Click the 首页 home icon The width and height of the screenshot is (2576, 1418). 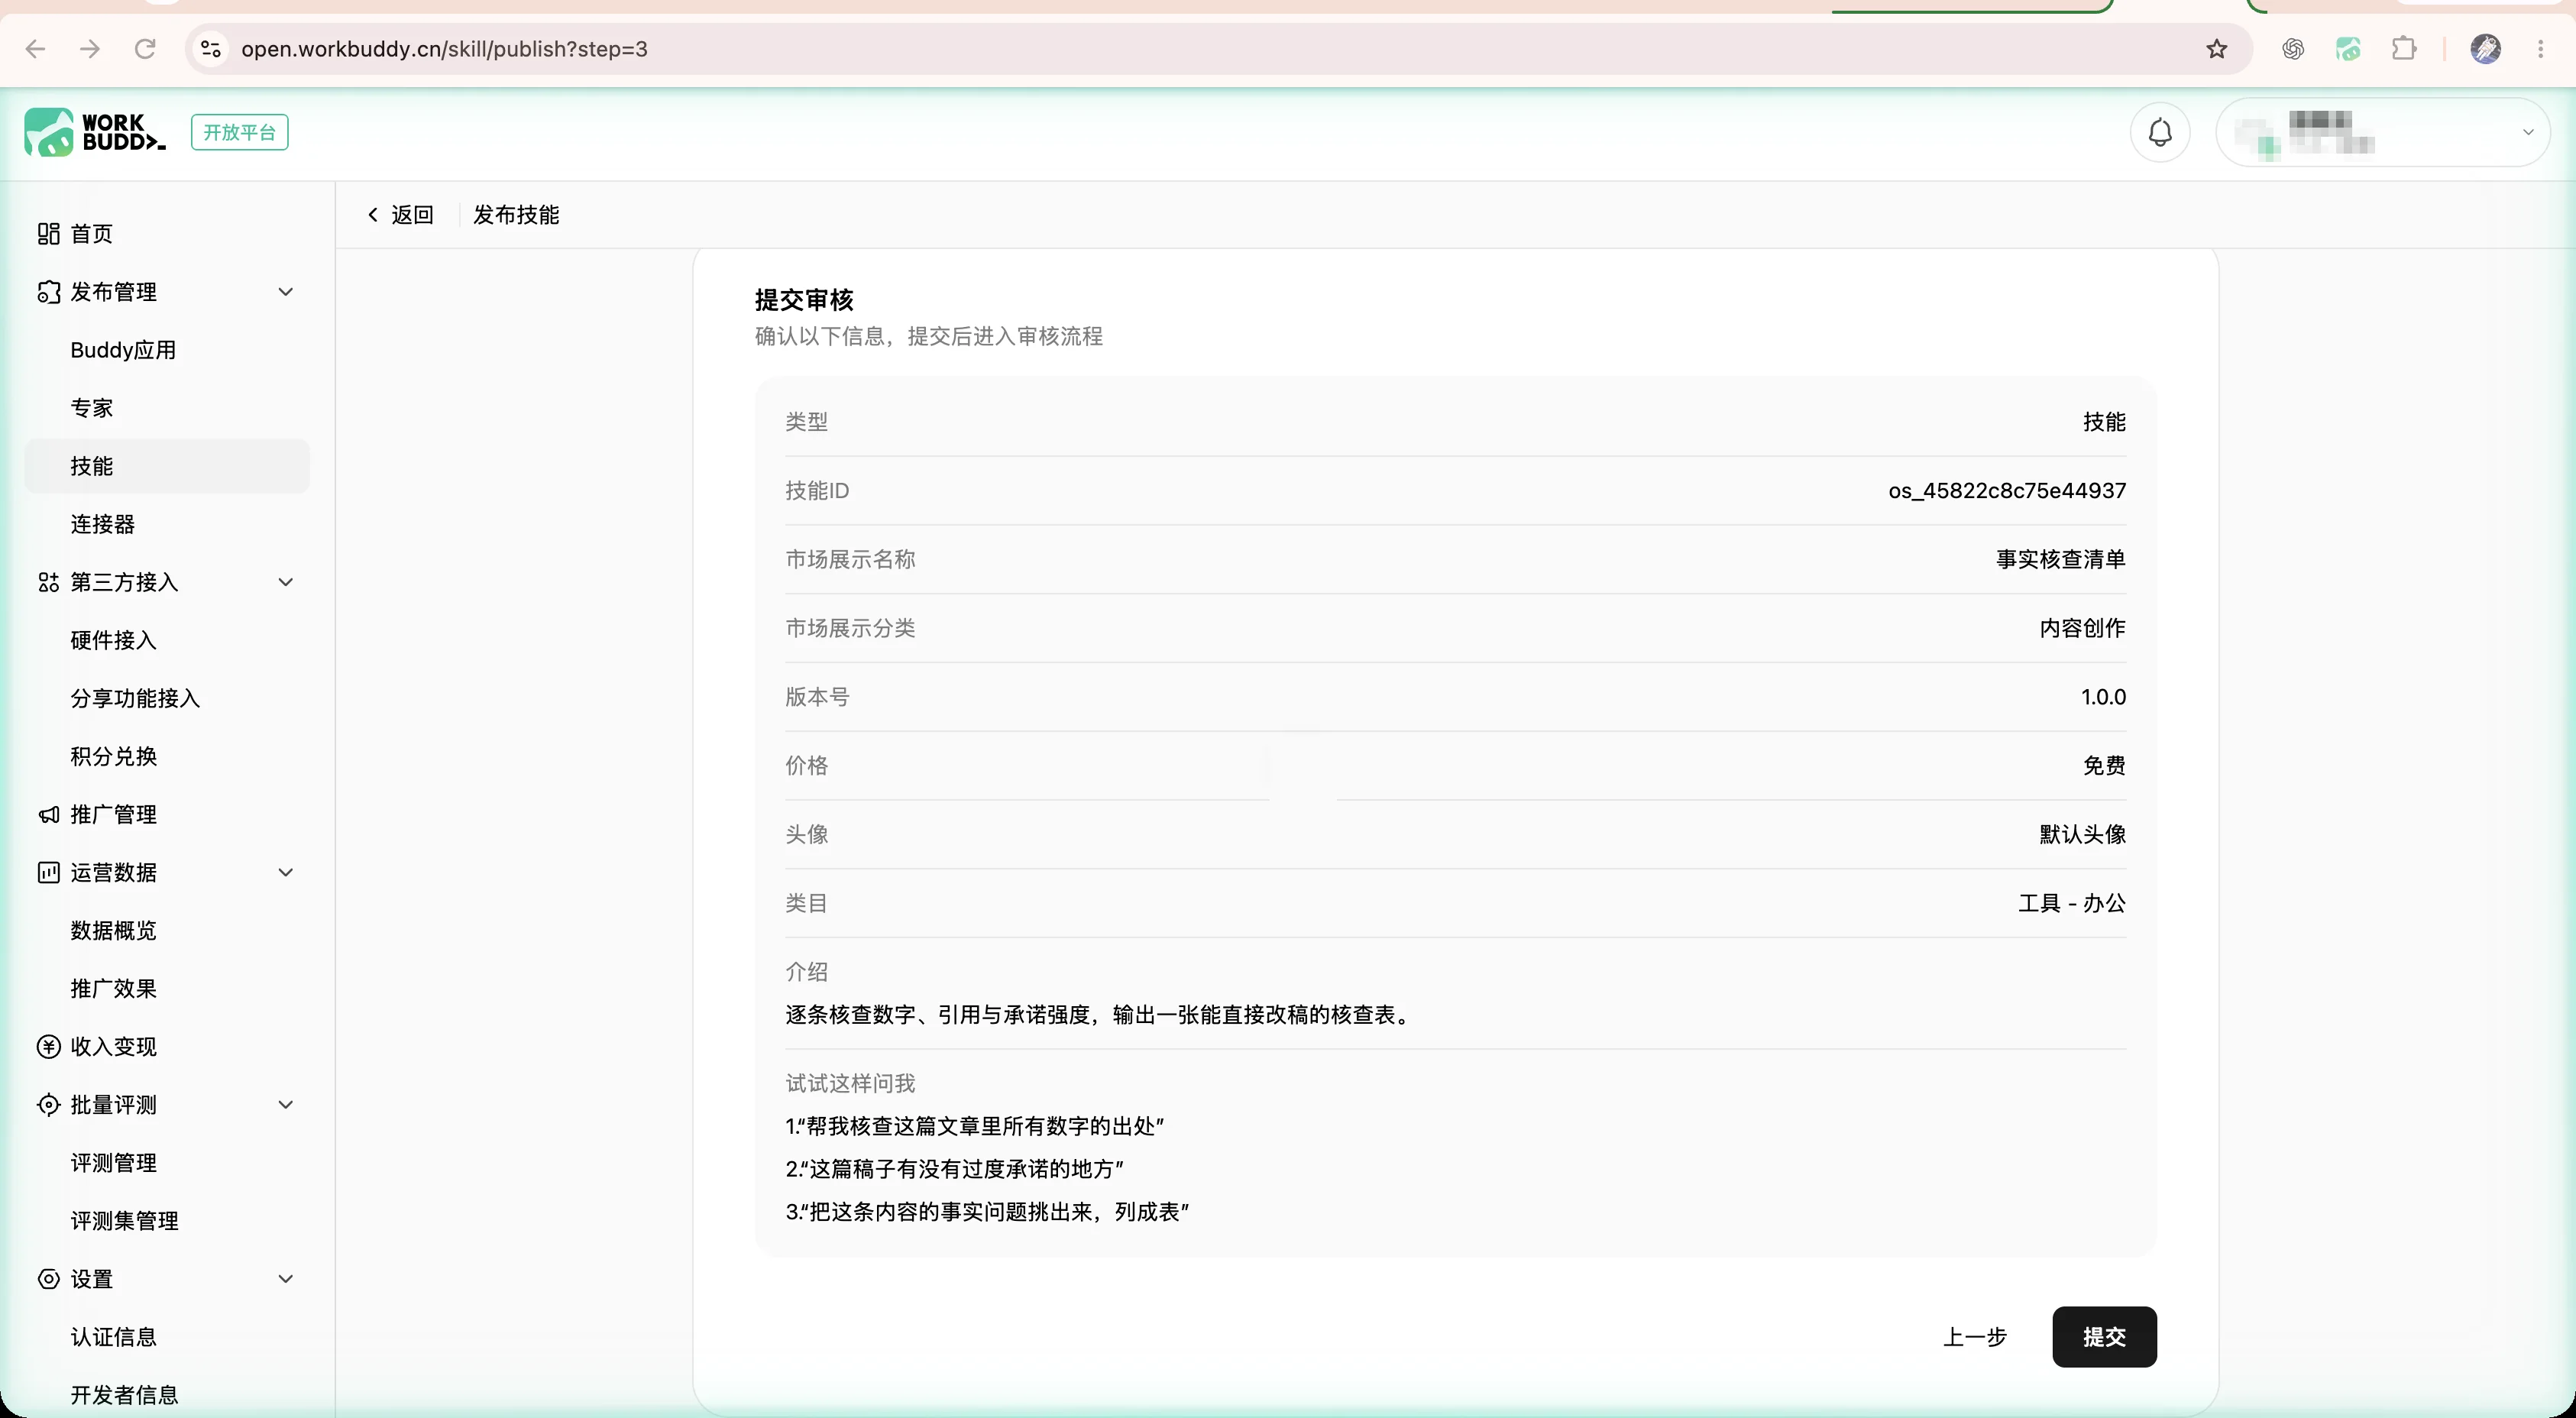[48, 234]
